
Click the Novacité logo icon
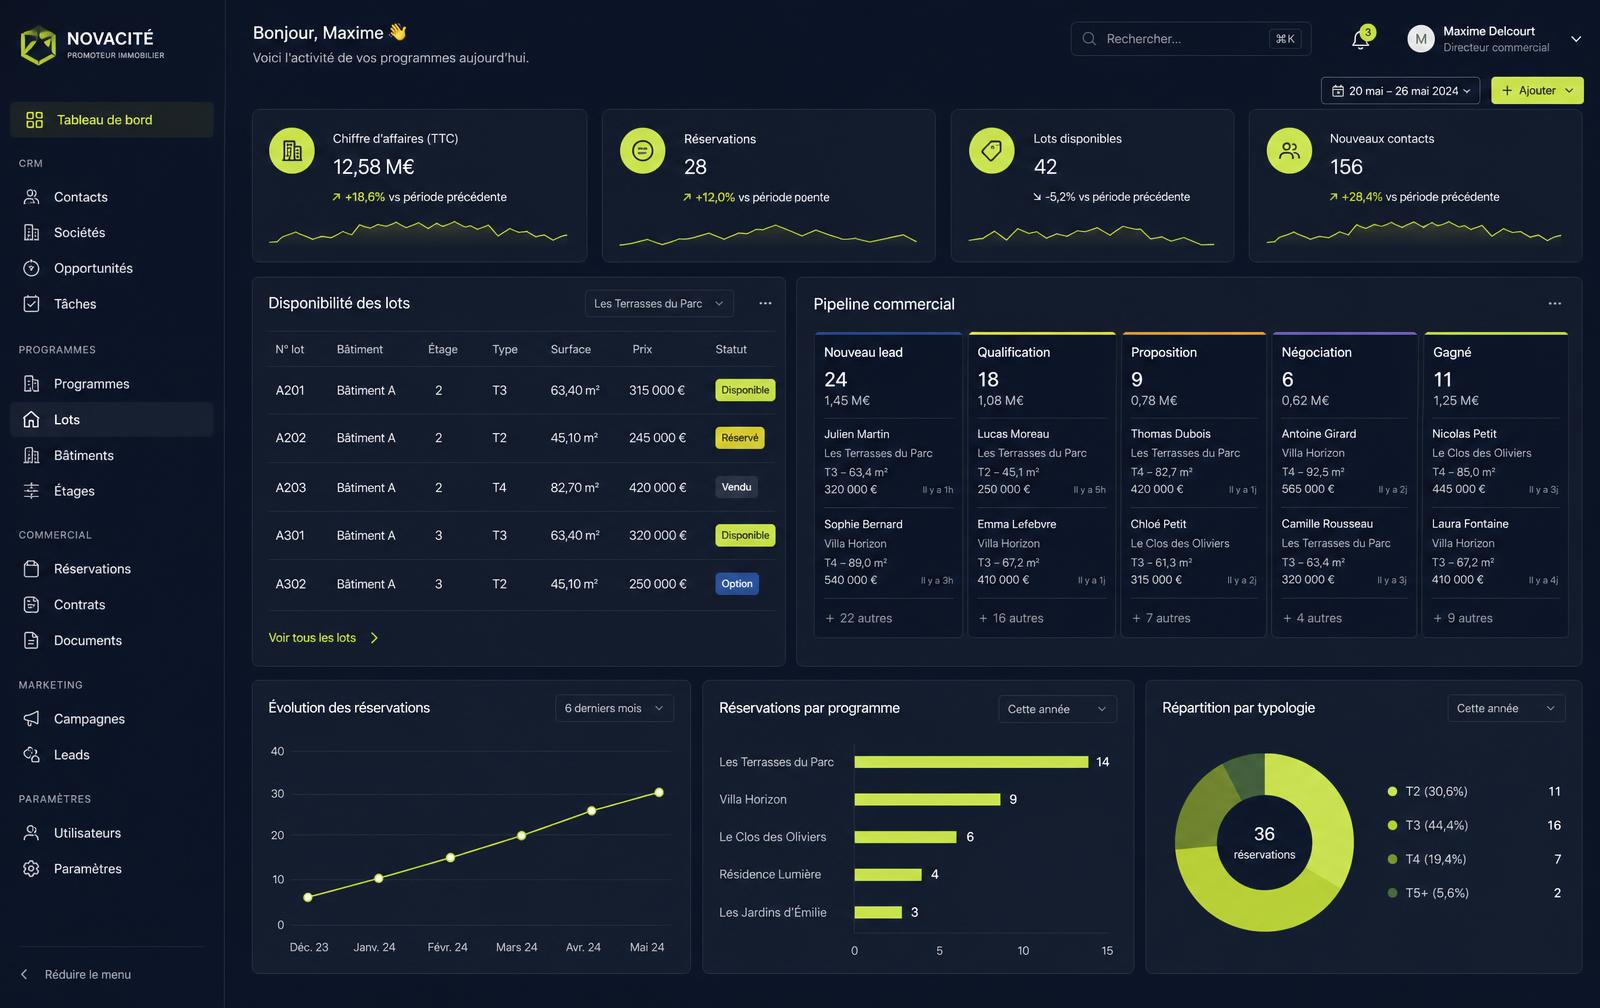pyautogui.click(x=38, y=45)
